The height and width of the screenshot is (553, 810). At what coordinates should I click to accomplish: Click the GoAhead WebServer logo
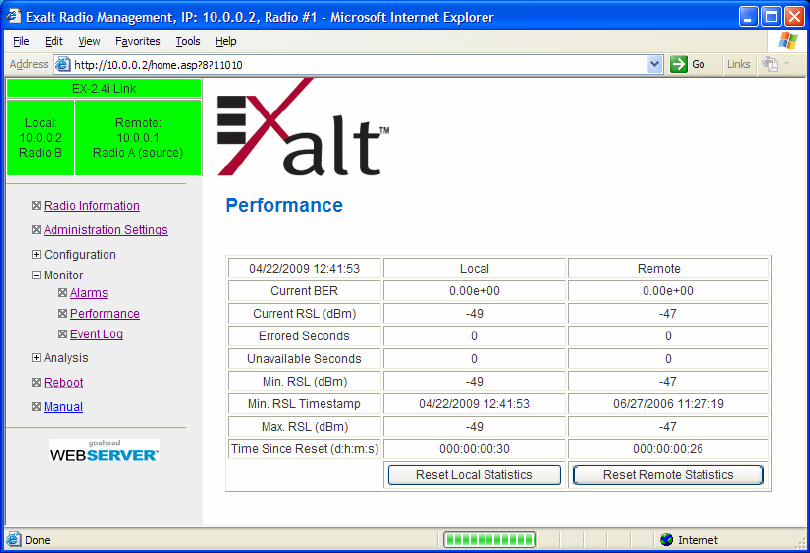tap(104, 451)
